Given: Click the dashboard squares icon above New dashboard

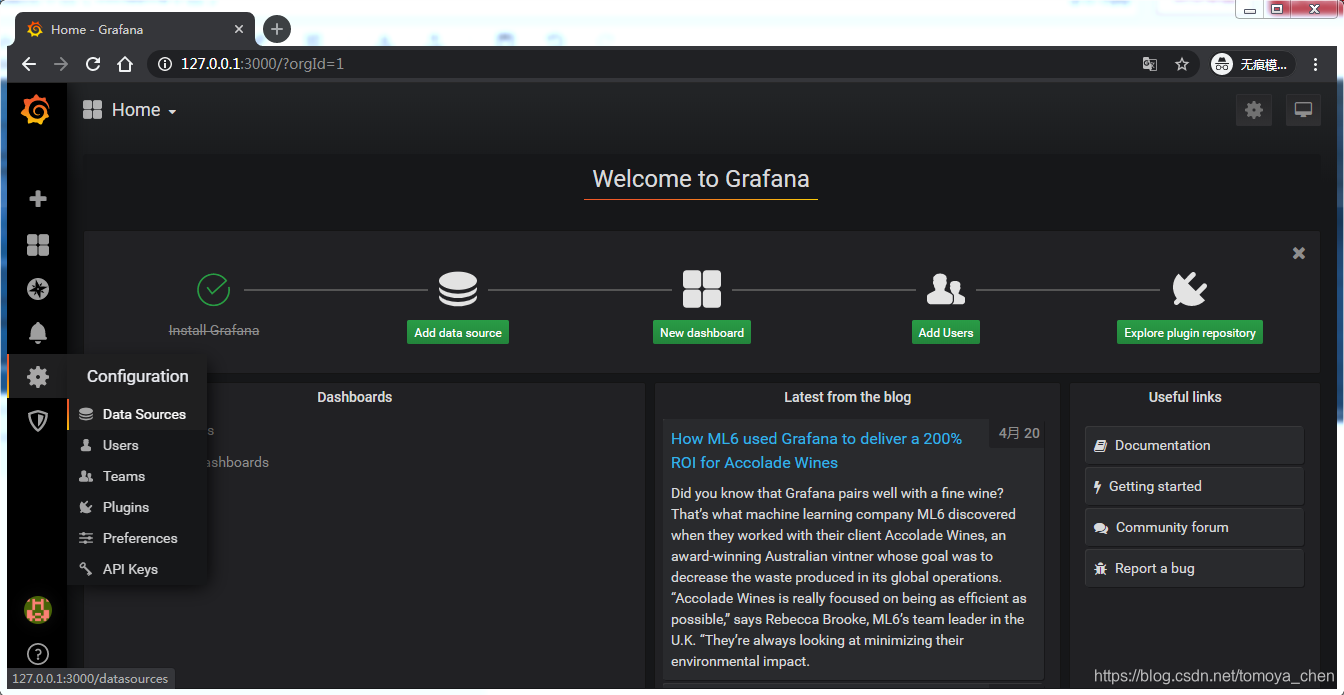Looking at the screenshot, I should pos(702,289).
